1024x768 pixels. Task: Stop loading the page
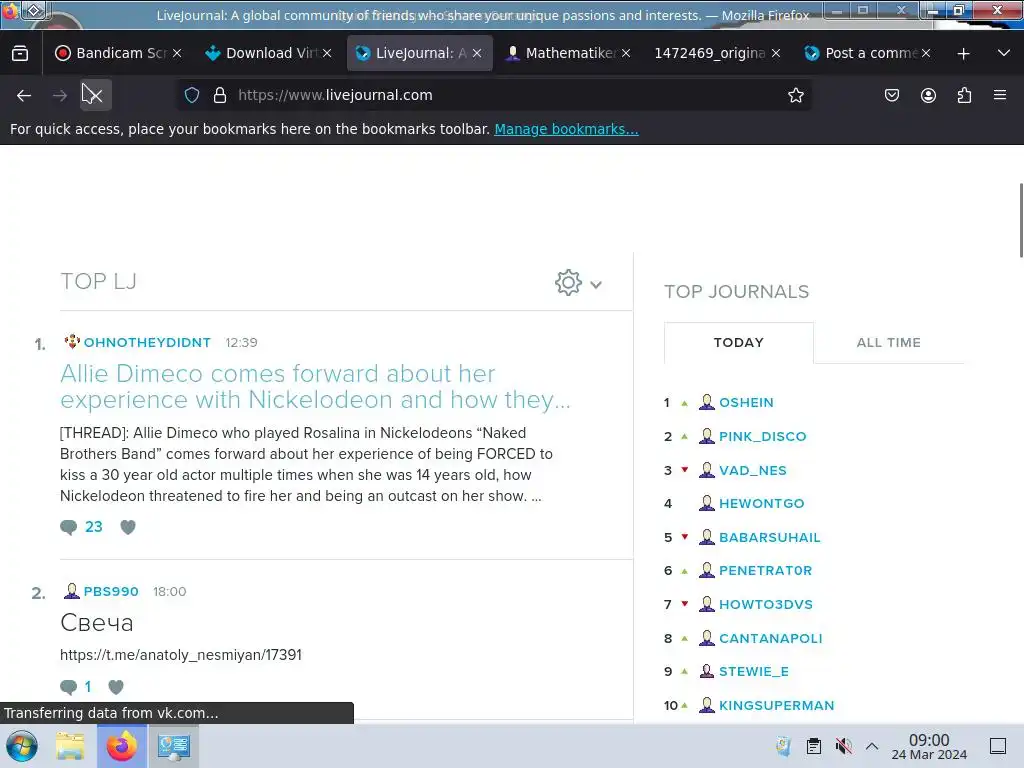coord(95,95)
